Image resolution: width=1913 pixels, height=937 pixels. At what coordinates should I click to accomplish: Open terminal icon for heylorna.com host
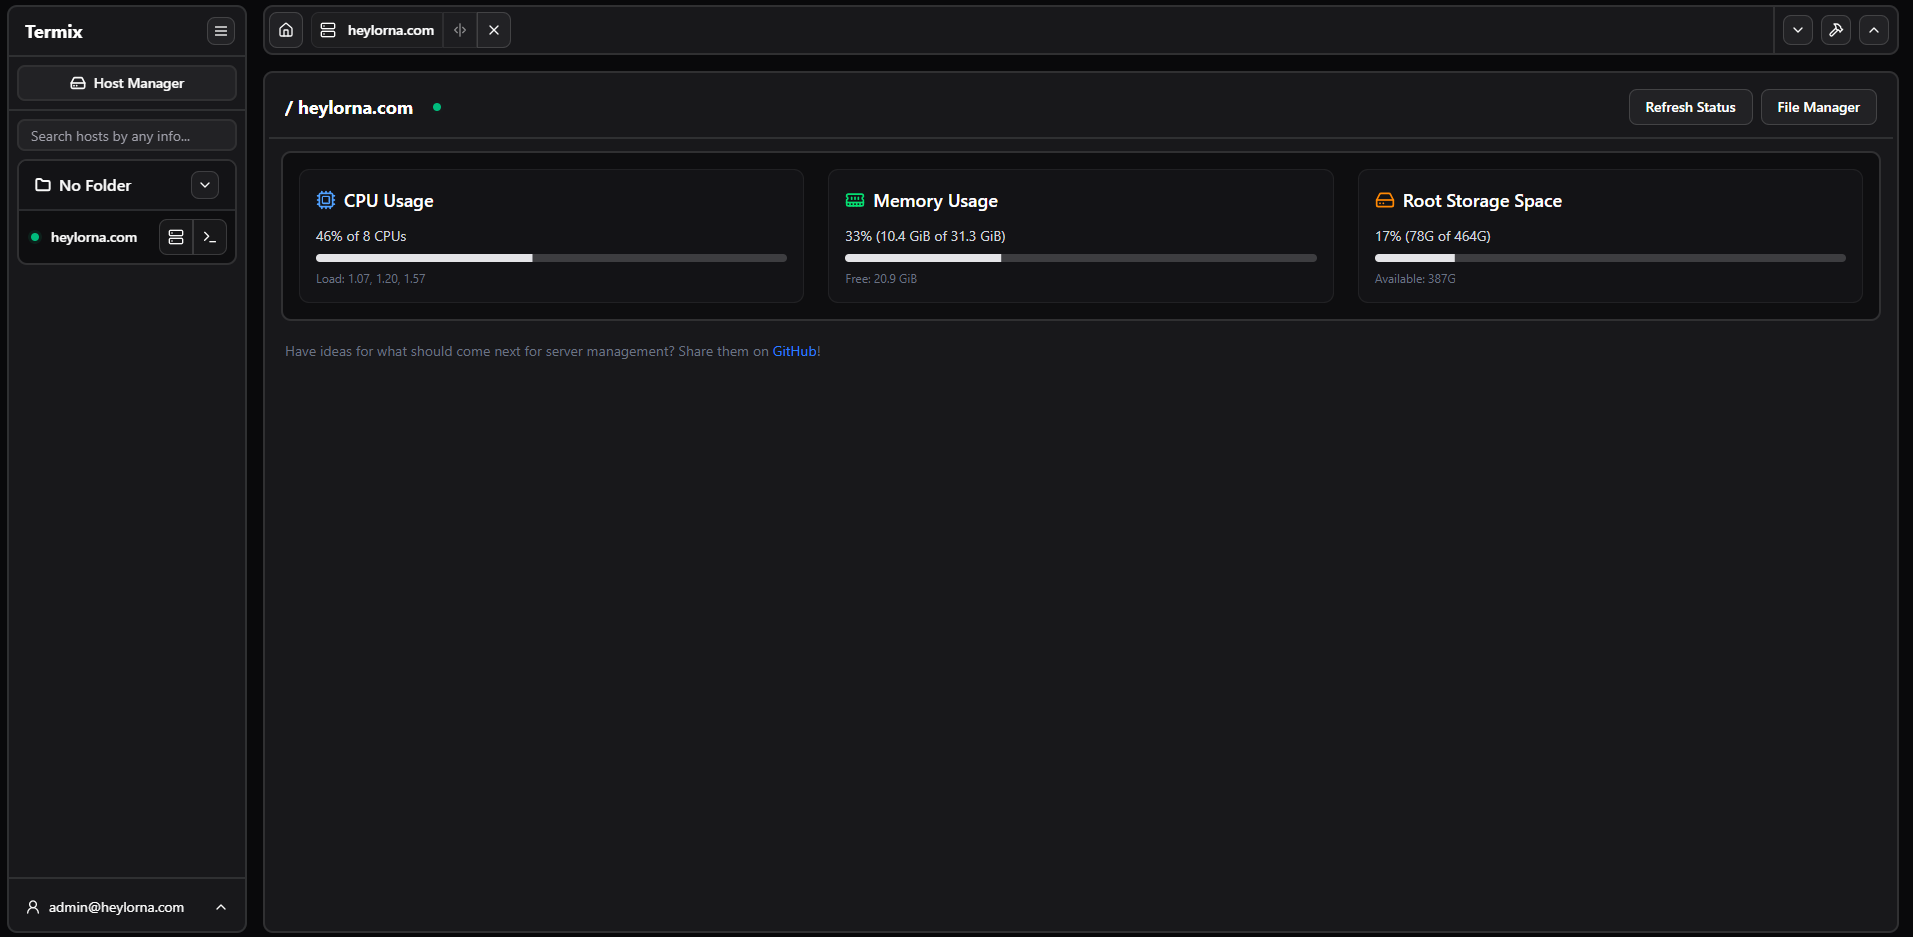click(x=210, y=237)
